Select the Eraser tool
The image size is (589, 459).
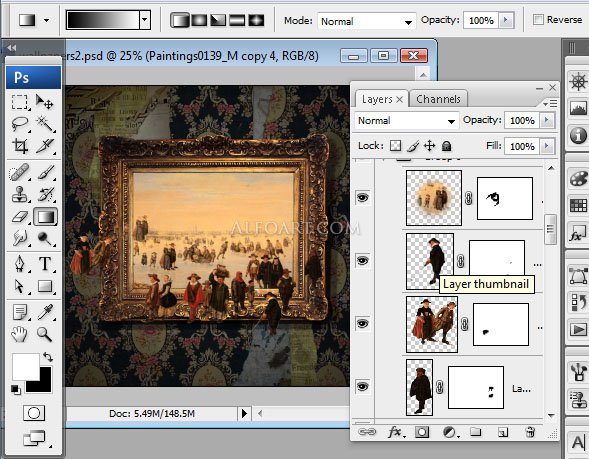tap(20, 217)
